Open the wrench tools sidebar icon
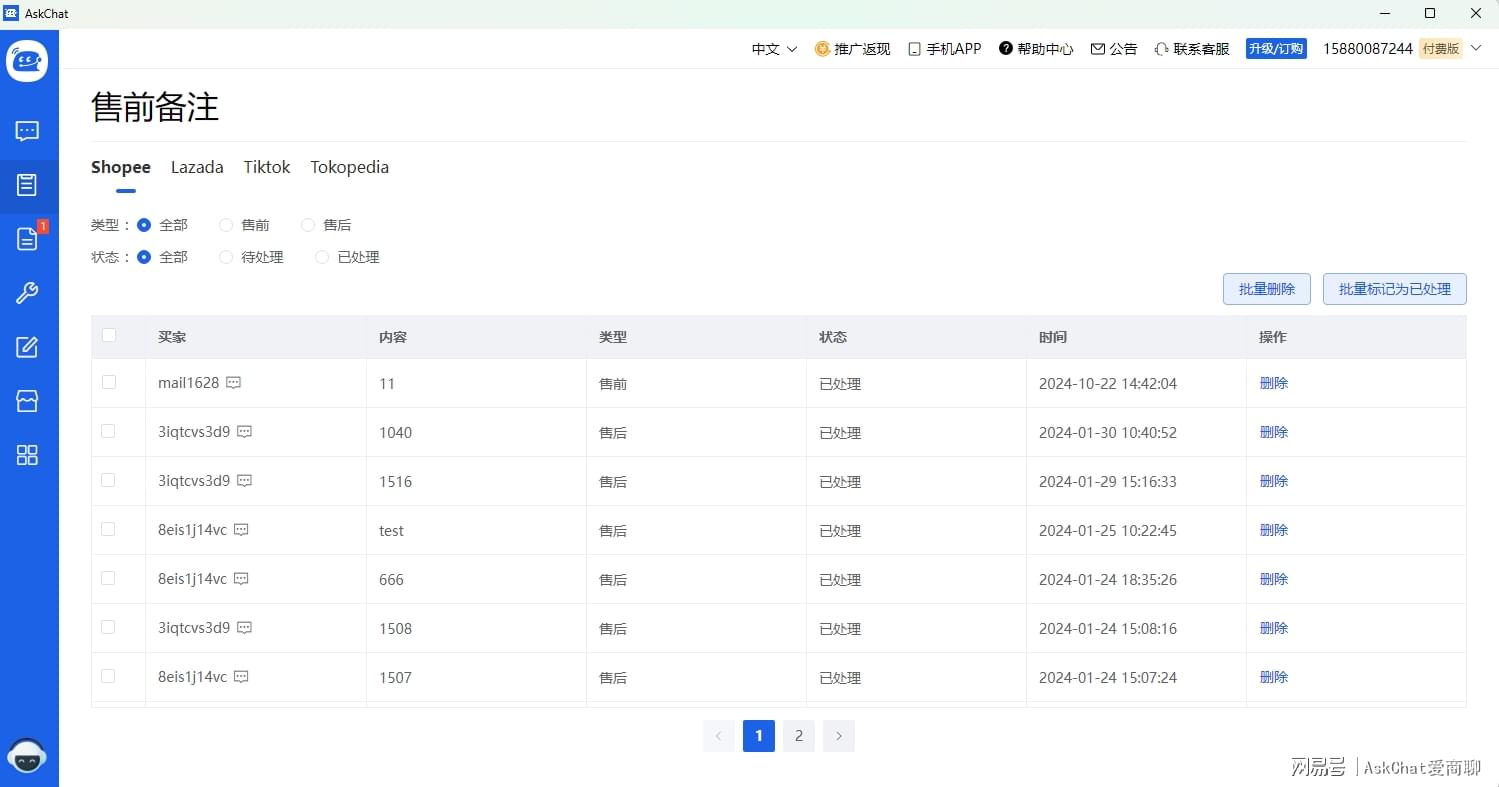The height and width of the screenshot is (787, 1499). (27, 293)
